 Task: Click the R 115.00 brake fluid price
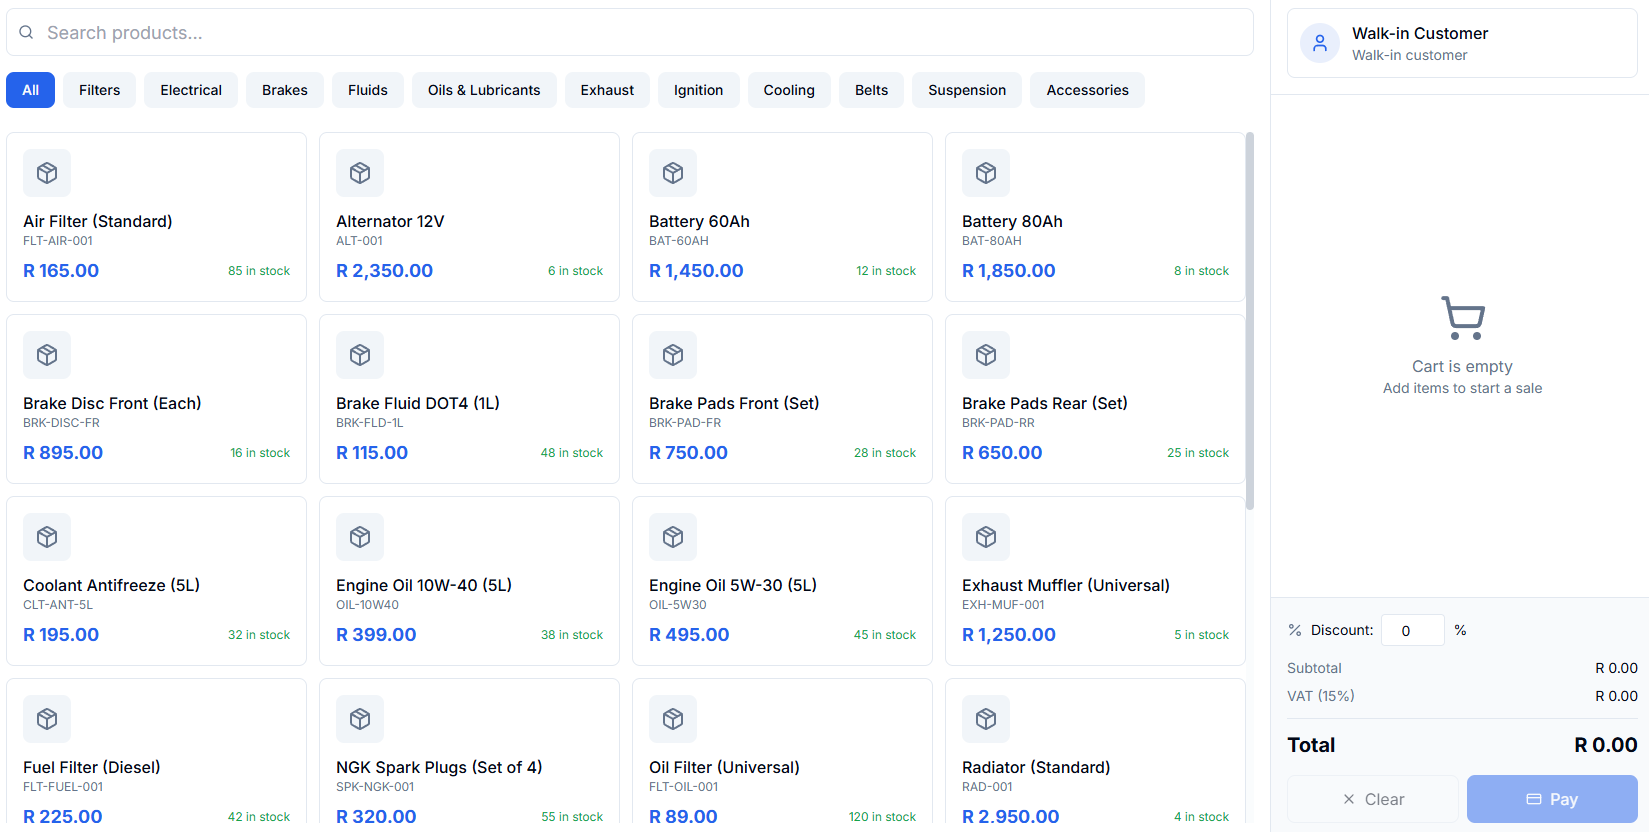point(372,453)
